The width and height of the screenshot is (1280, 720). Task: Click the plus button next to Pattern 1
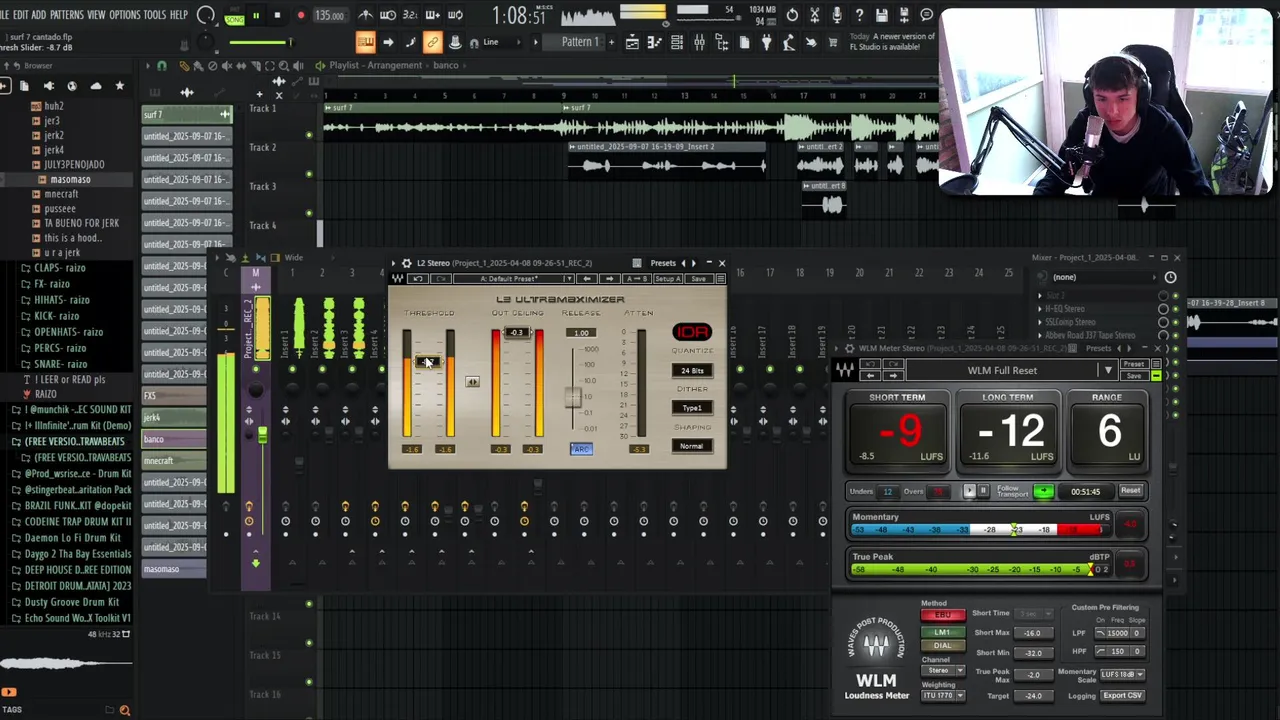610,42
